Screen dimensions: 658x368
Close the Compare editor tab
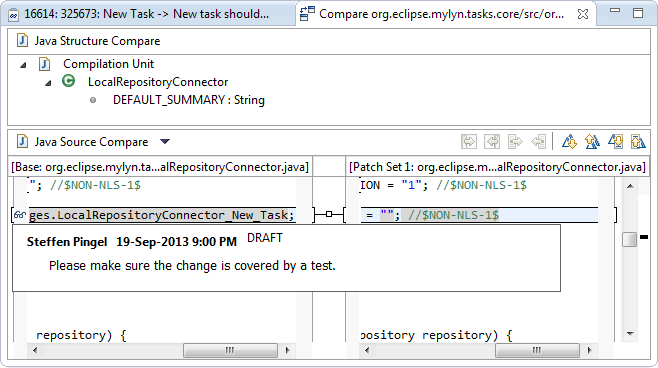coord(582,14)
